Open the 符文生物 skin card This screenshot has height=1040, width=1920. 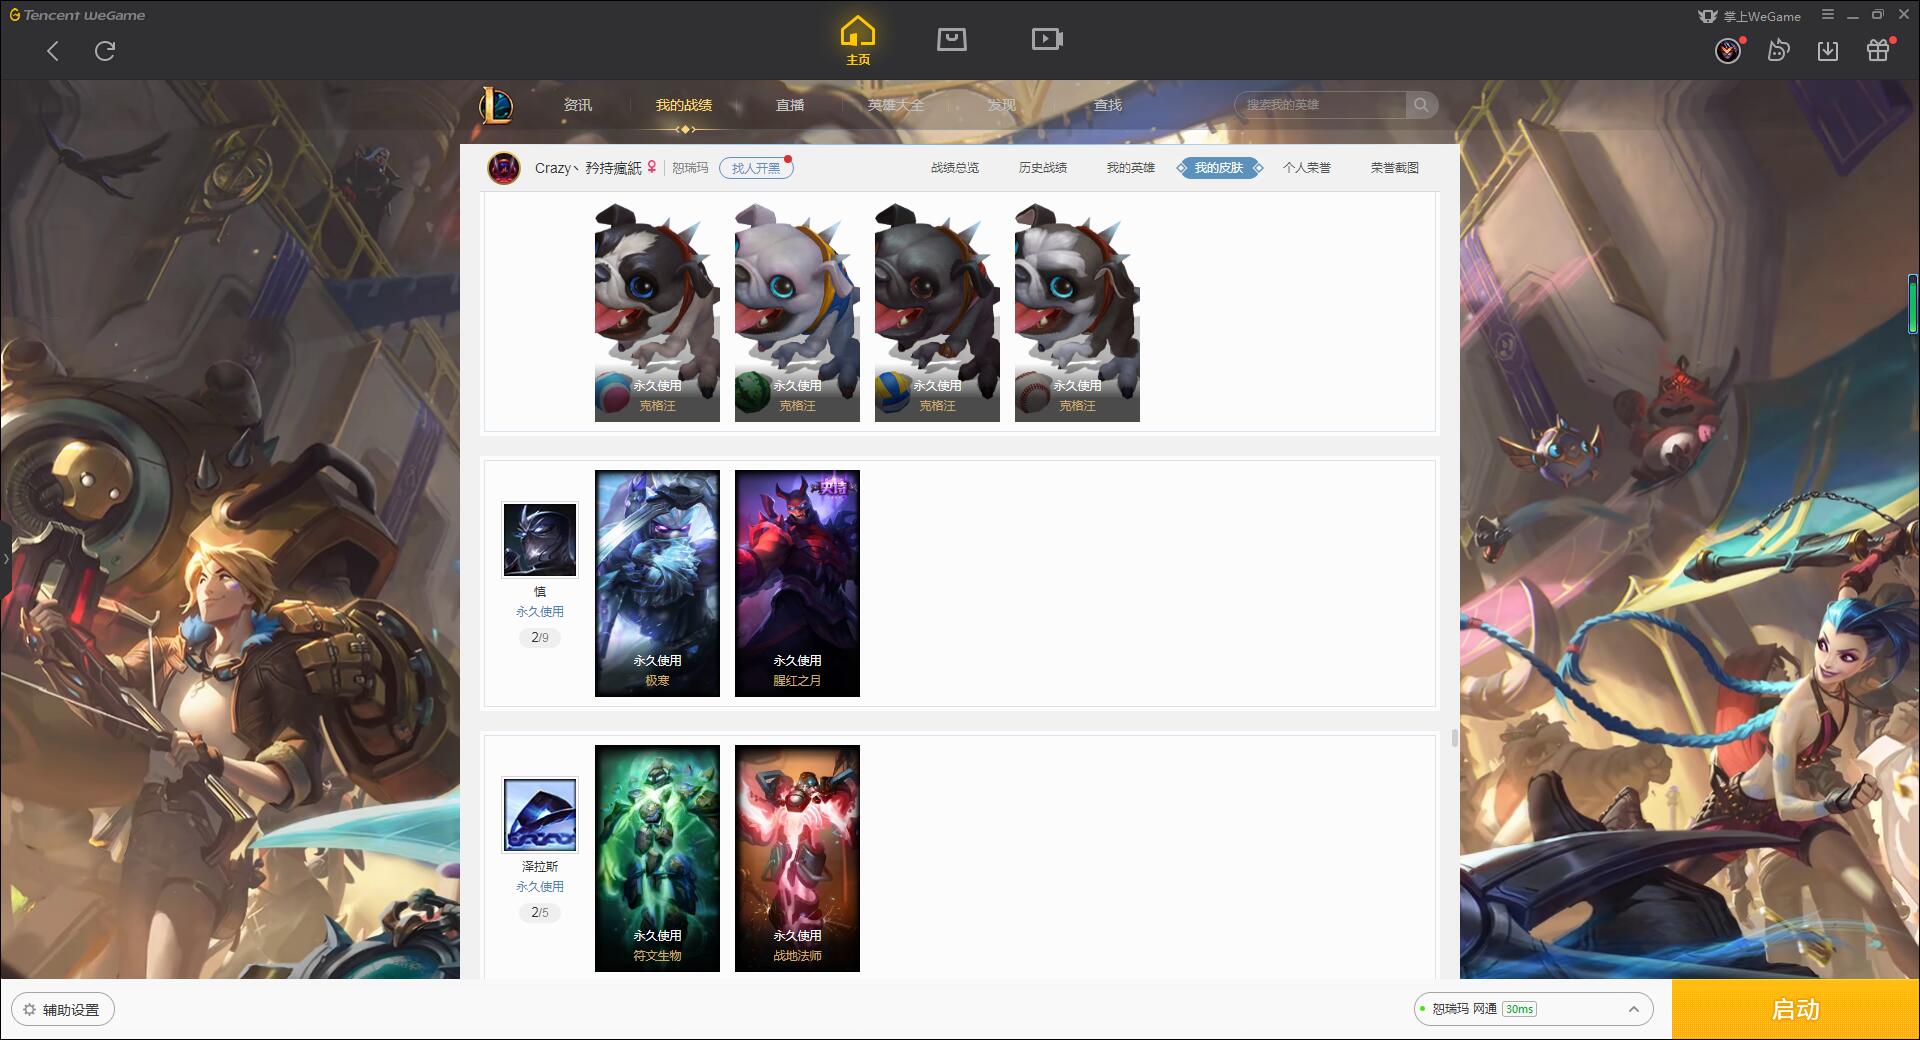tap(657, 858)
